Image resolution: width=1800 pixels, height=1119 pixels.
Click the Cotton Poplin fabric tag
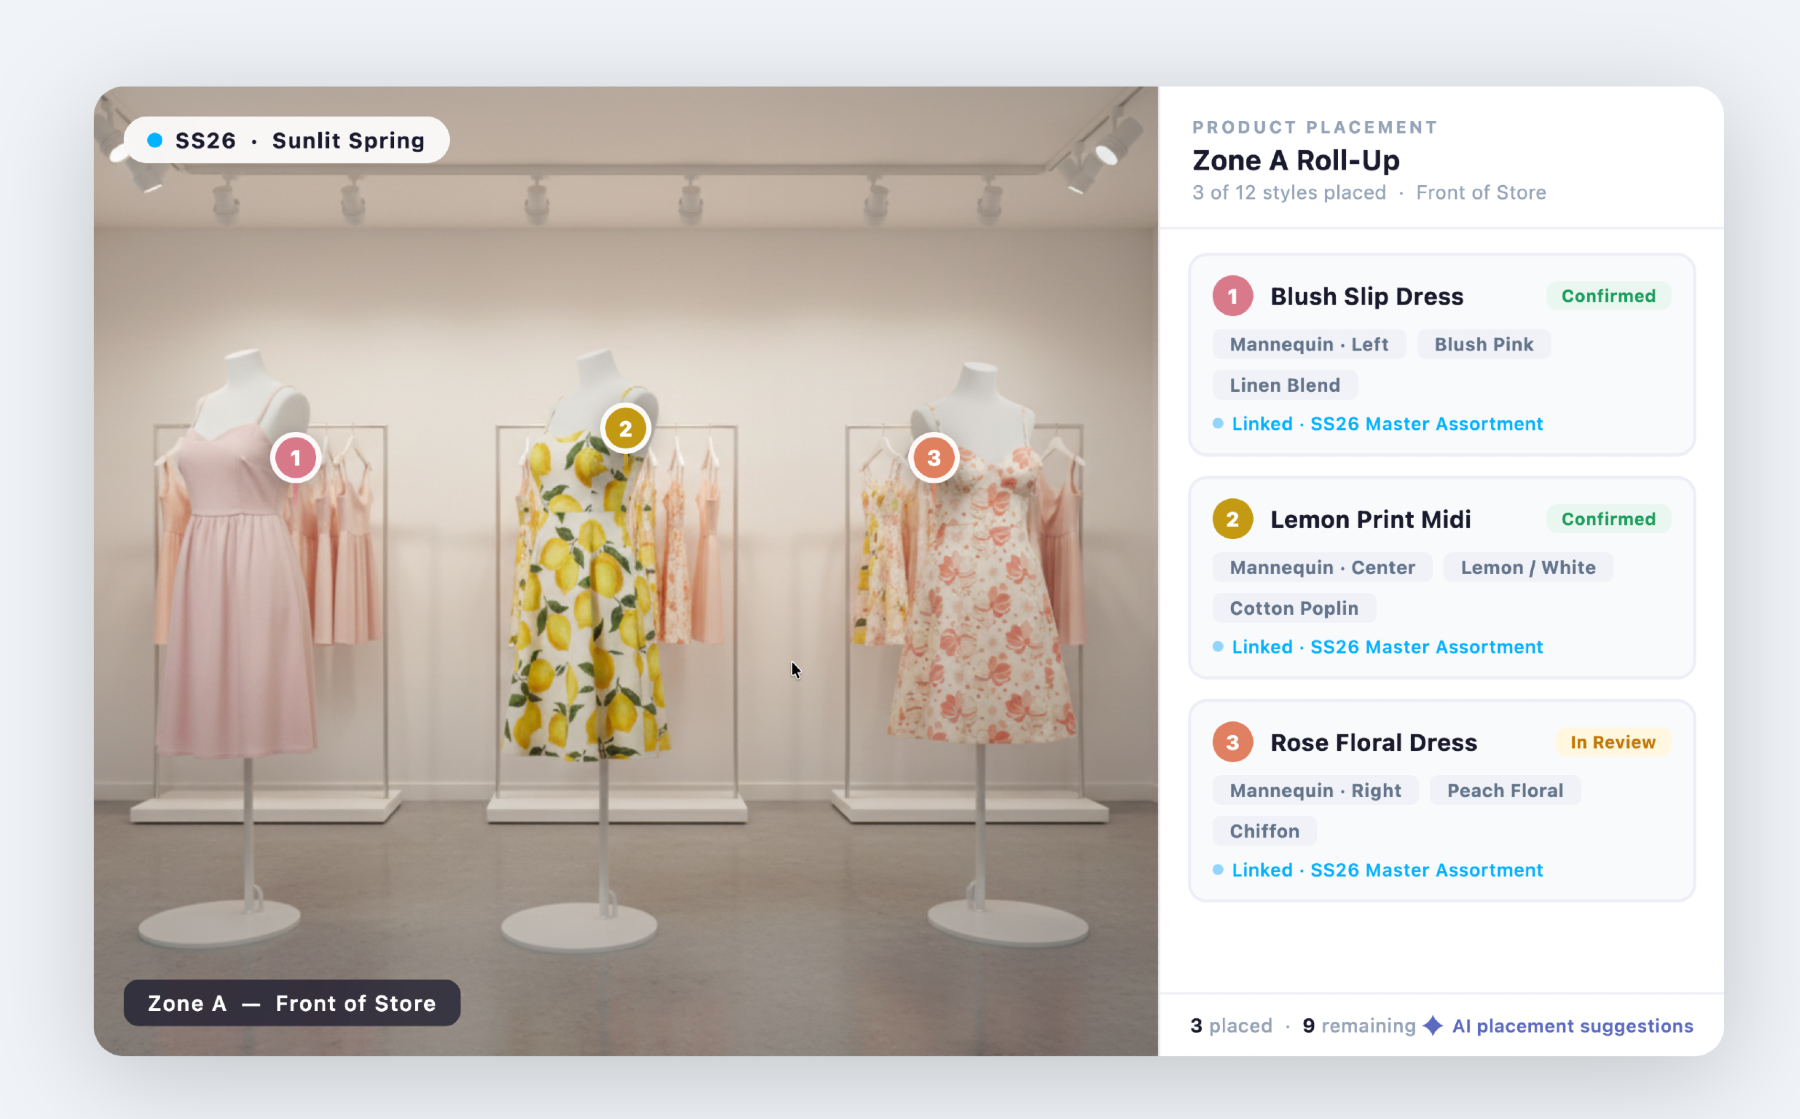pos(1293,608)
